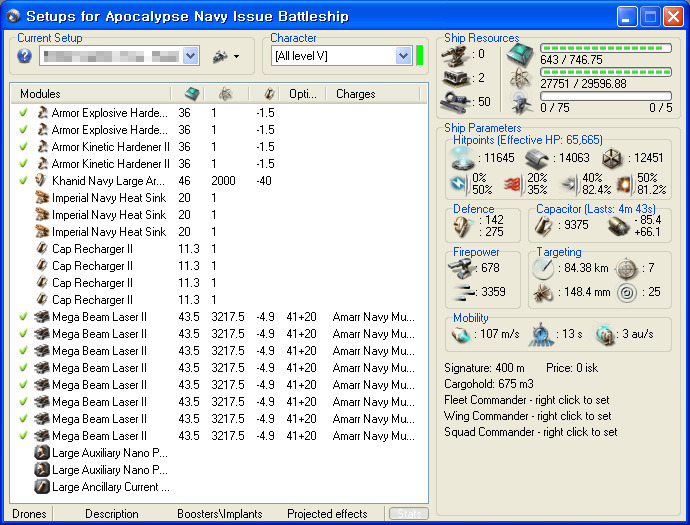This screenshot has width=690, height=525.
Task: Click Wing Commander right click to set
Action: click(528, 416)
